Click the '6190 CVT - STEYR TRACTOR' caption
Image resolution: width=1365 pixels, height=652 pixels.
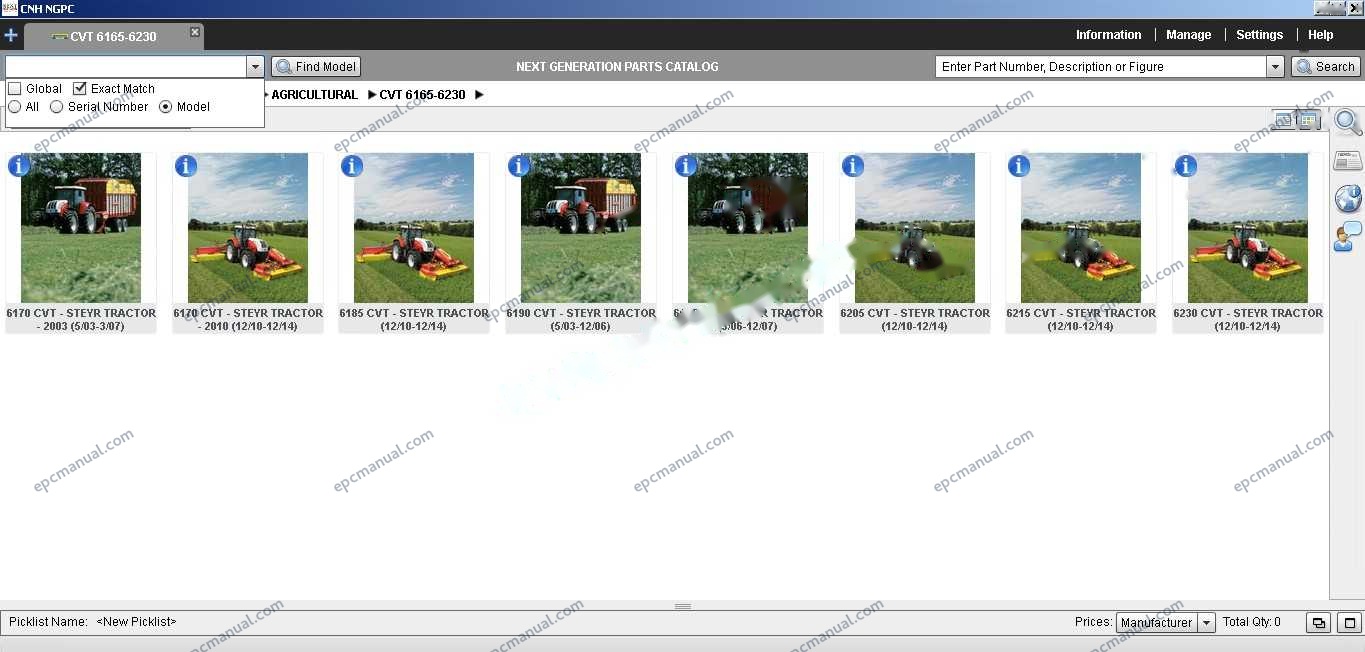[581, 313]
